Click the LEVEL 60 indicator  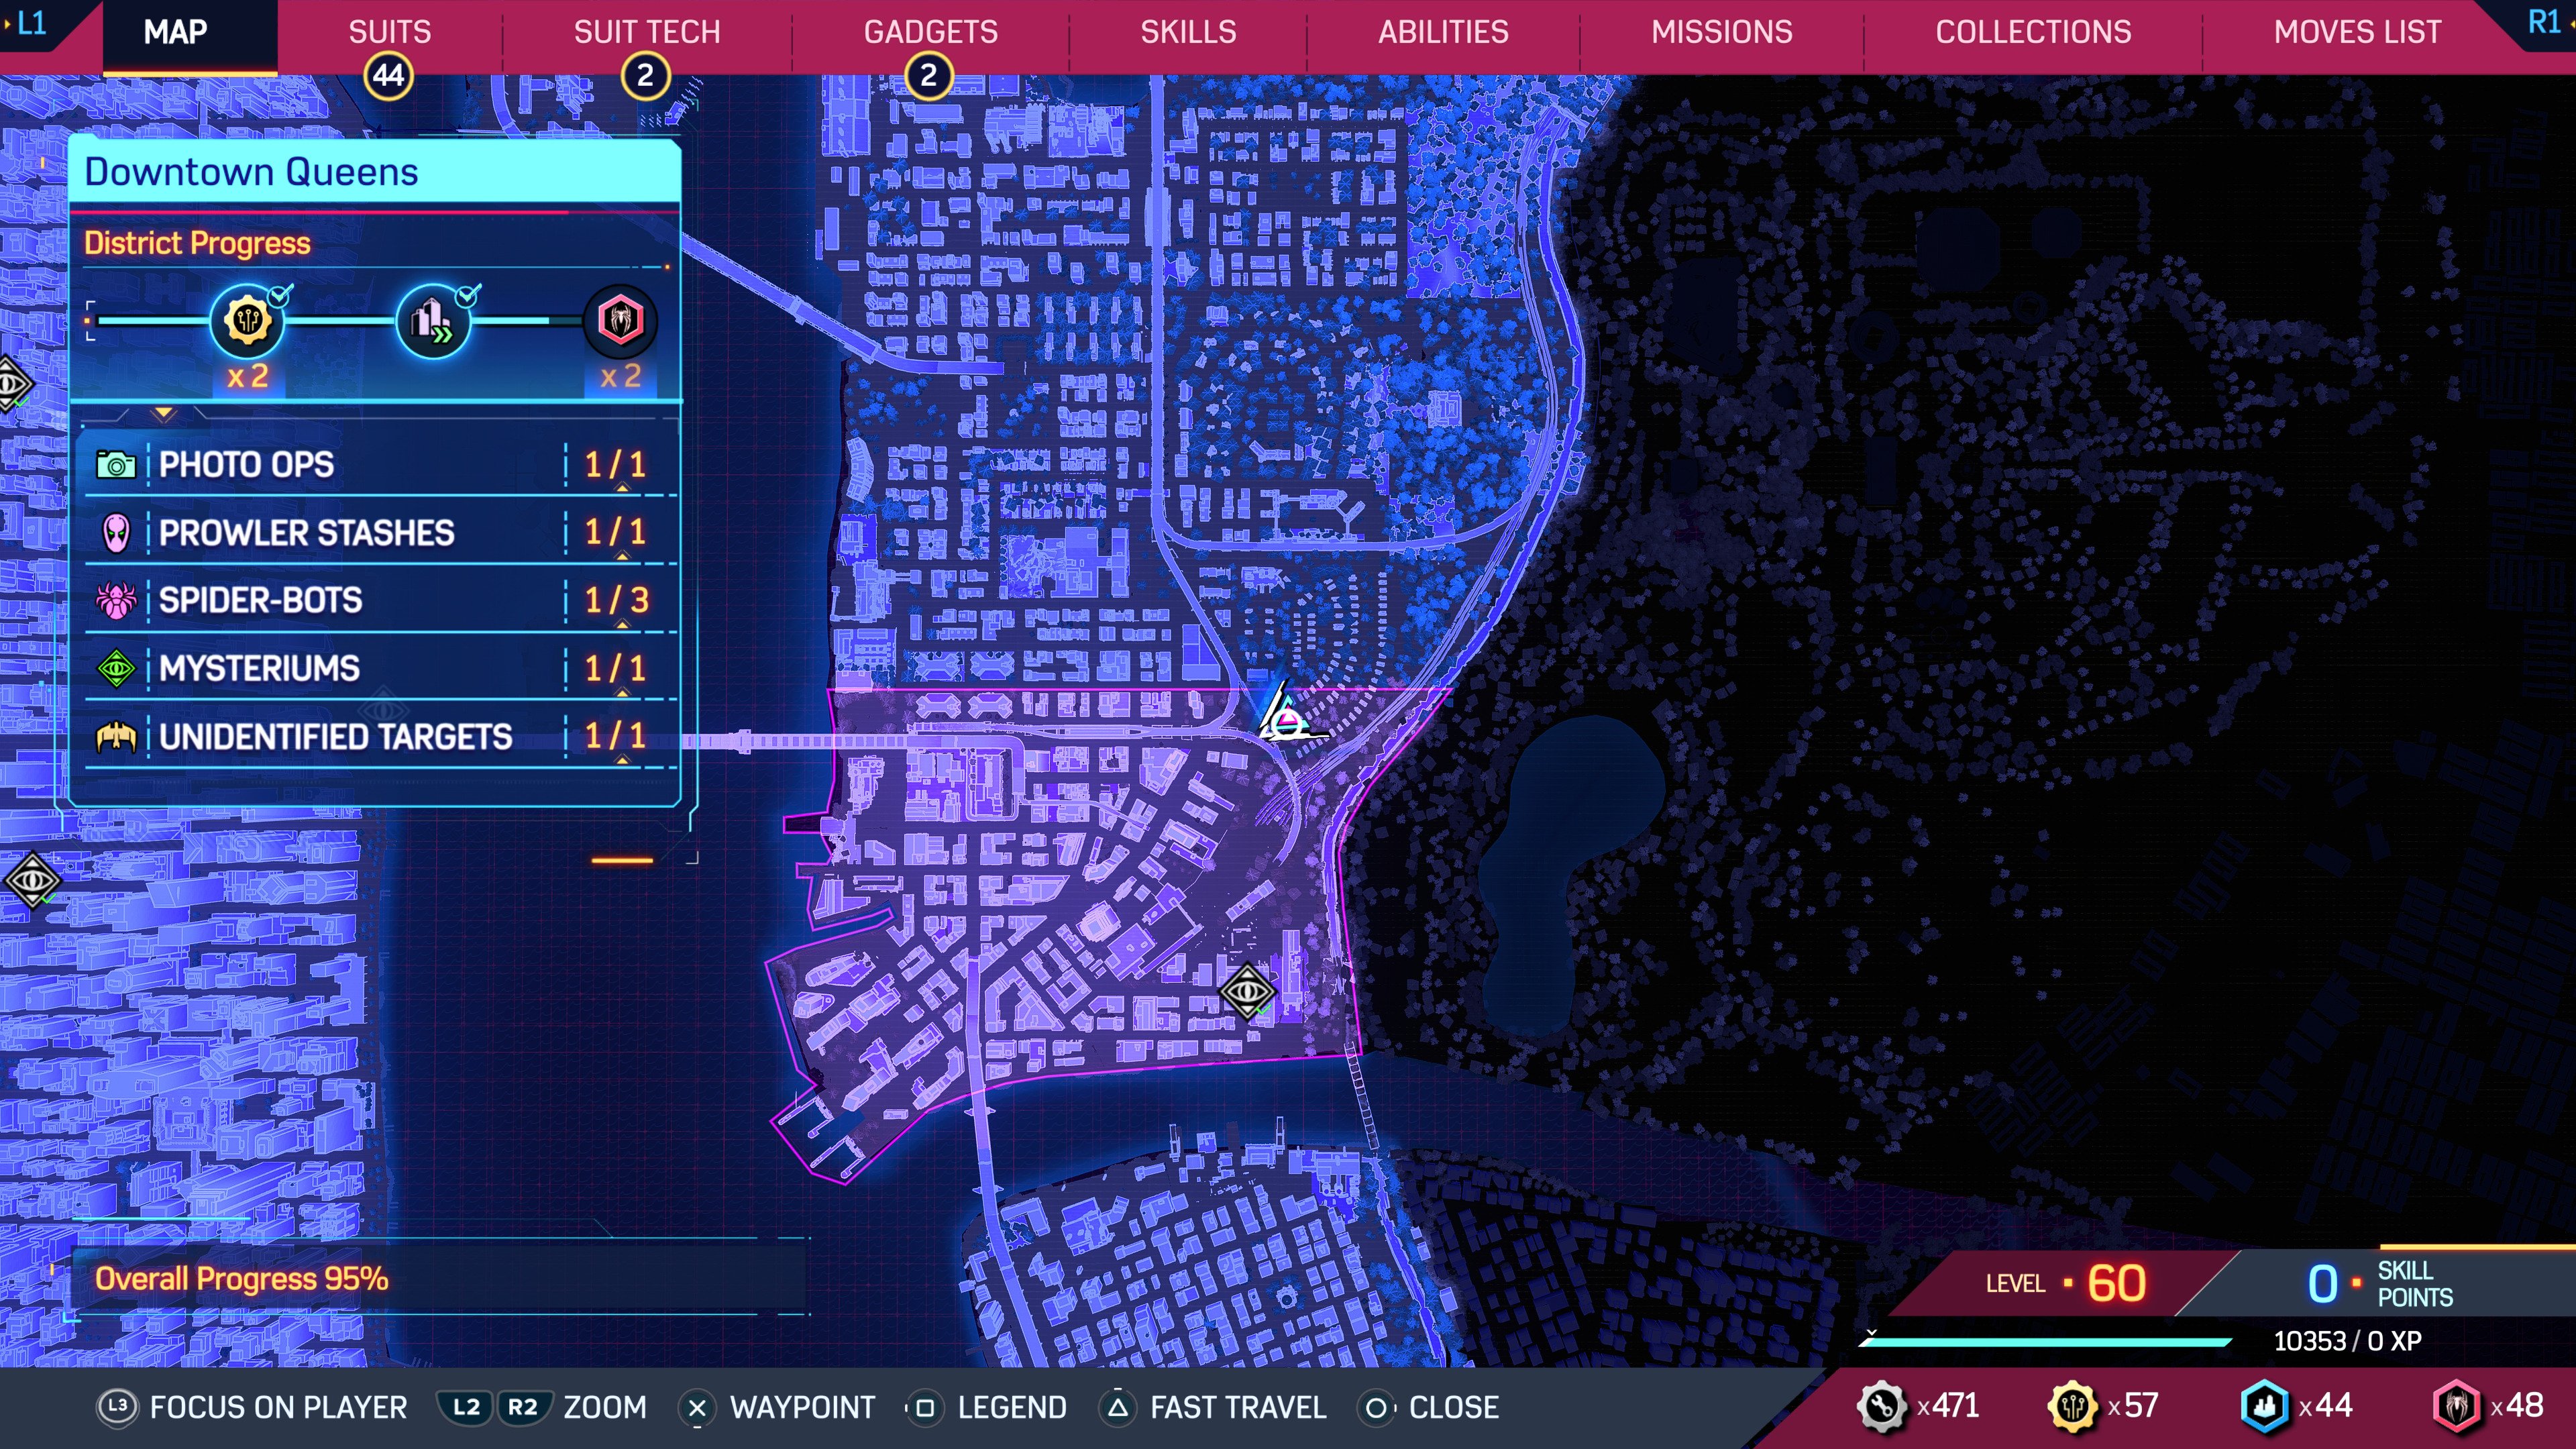point(2066,1283)
